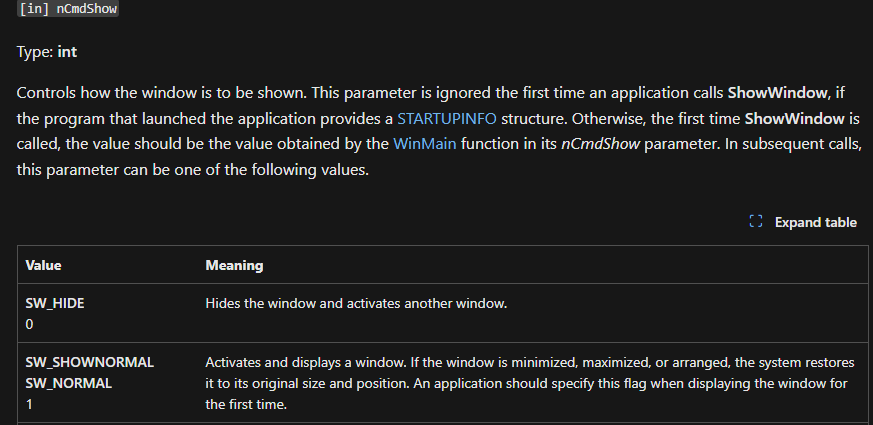Click the 'Type:' label text
Screen dimensions: 873x425
point(35,52)
